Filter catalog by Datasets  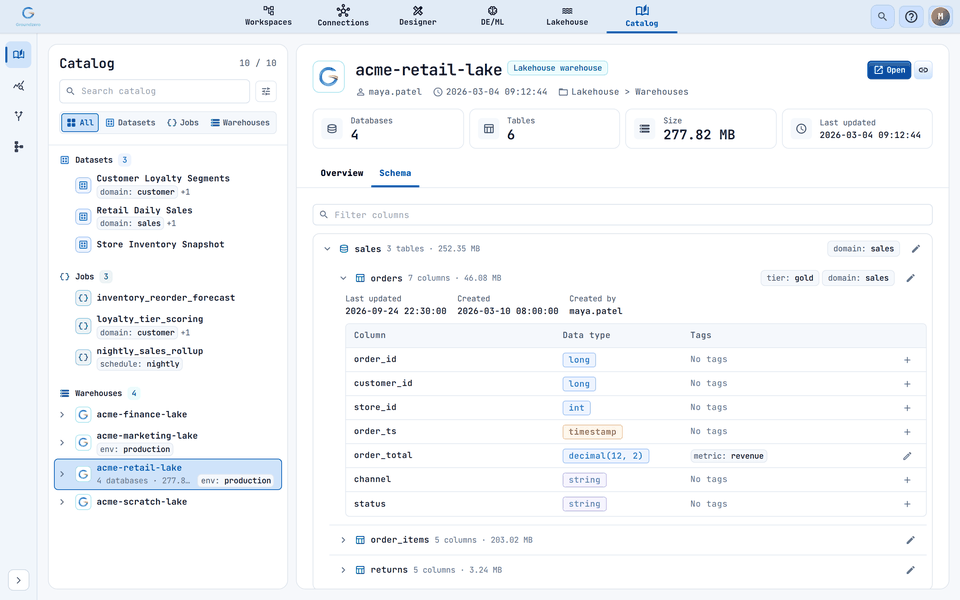(x=130, y=122)
